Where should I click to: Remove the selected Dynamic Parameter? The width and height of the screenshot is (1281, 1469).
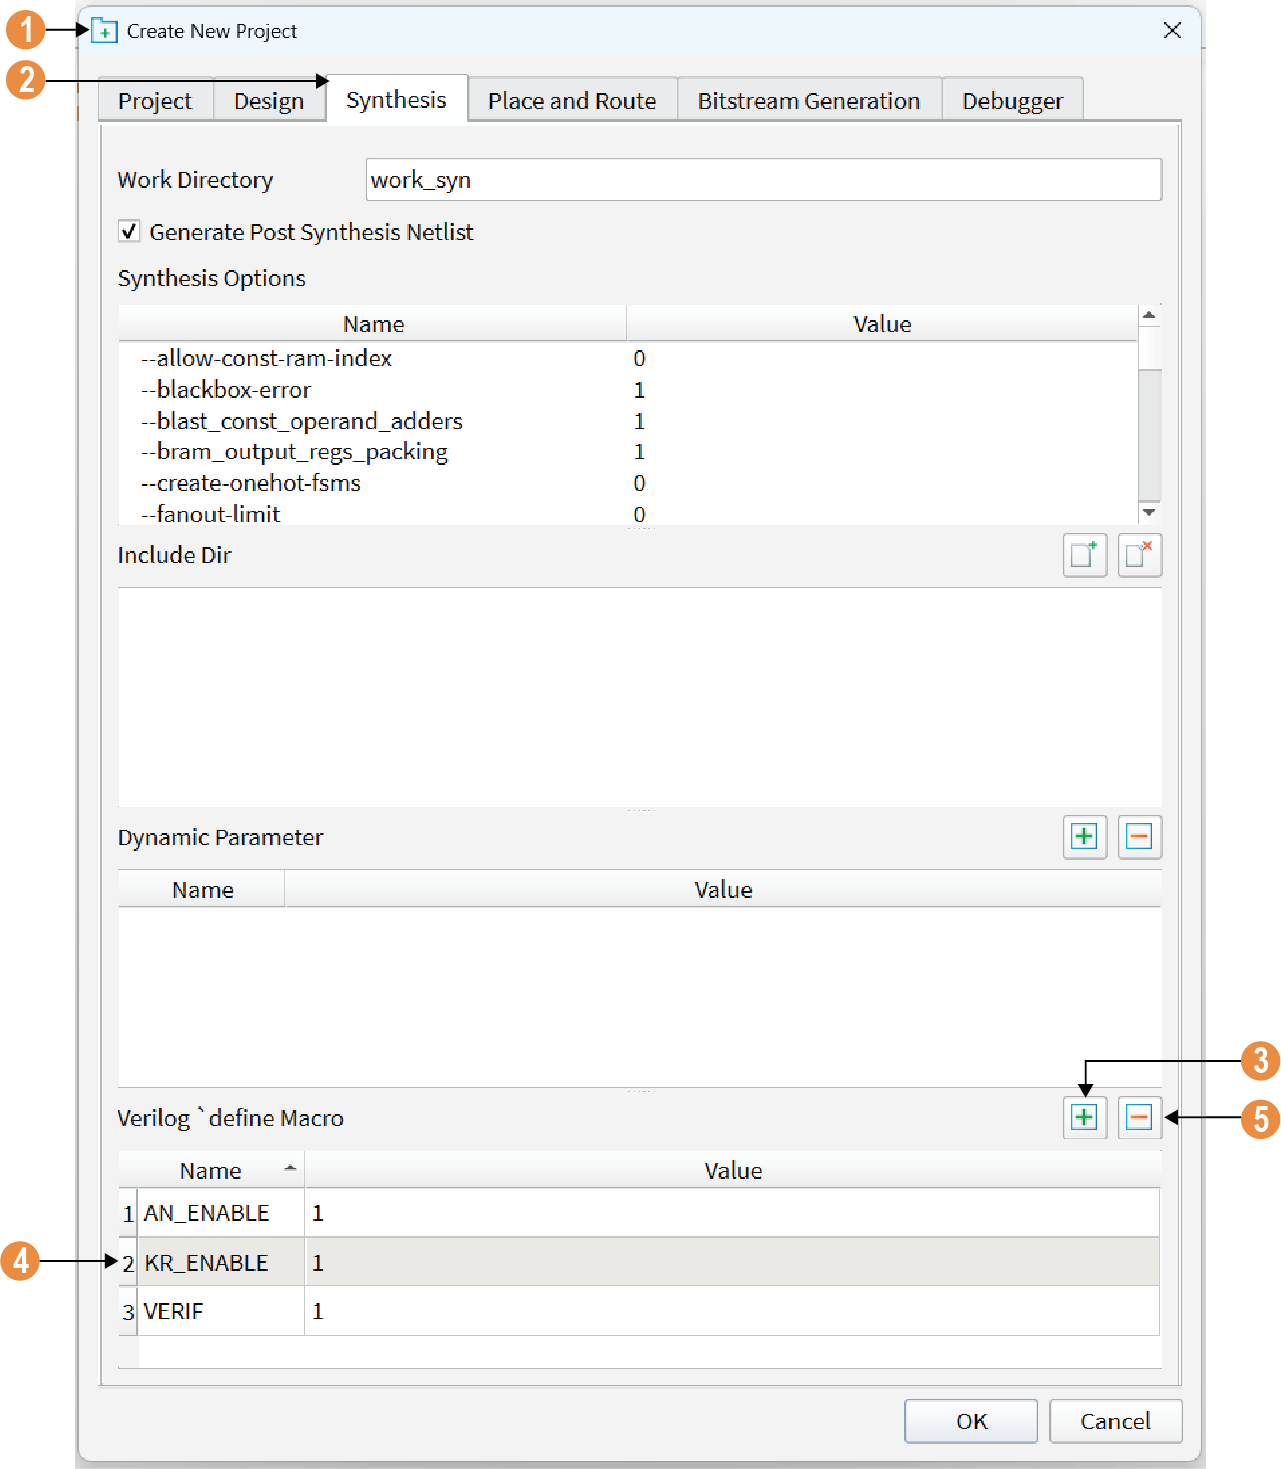(x=1139, y=836)
